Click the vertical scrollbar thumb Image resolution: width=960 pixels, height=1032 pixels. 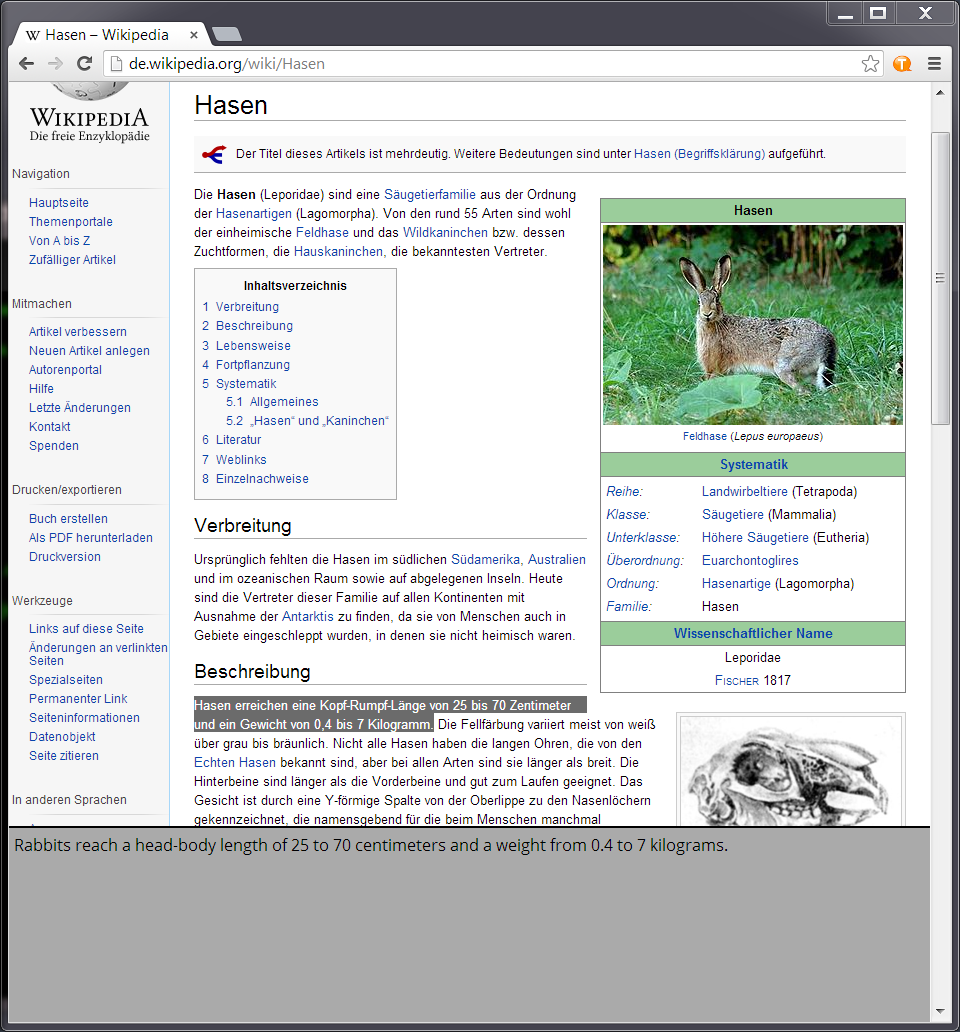click(x=940, y=278)
